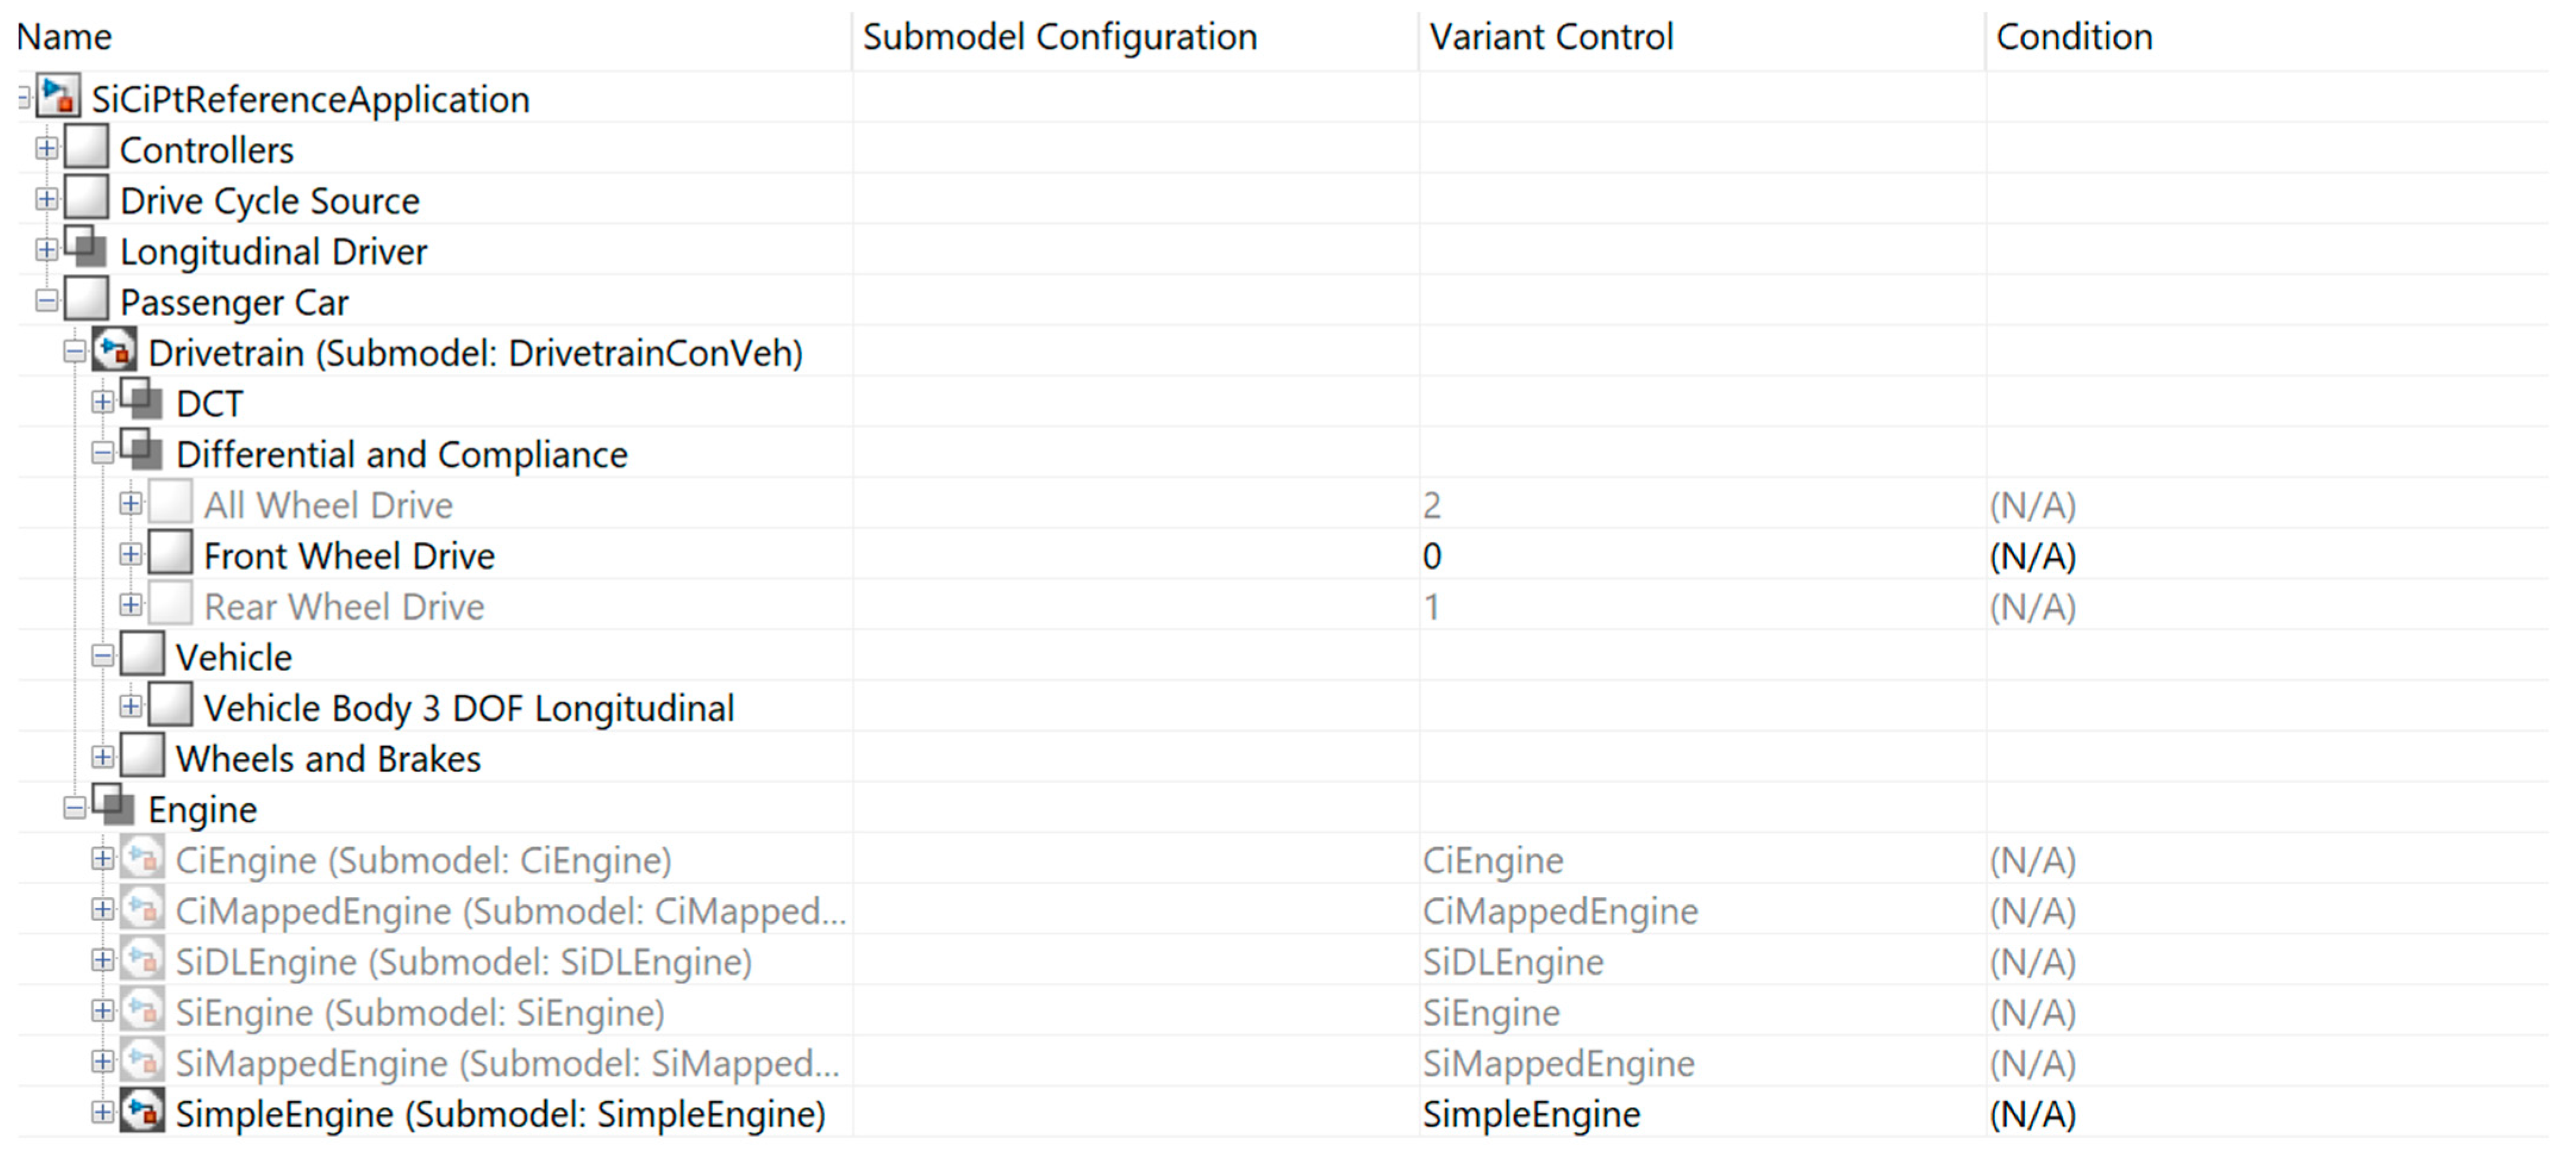Click the SimpleEngine variant control cell
2576x1158 pixels.
(1531, 1114)
